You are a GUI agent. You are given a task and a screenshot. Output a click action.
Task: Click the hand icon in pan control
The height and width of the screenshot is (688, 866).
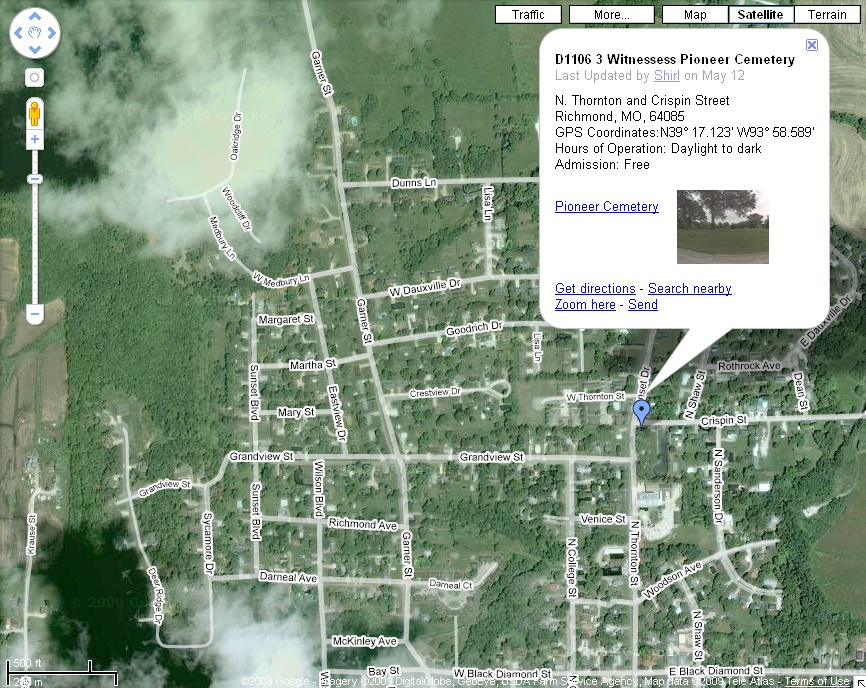(x=35, y=35)
